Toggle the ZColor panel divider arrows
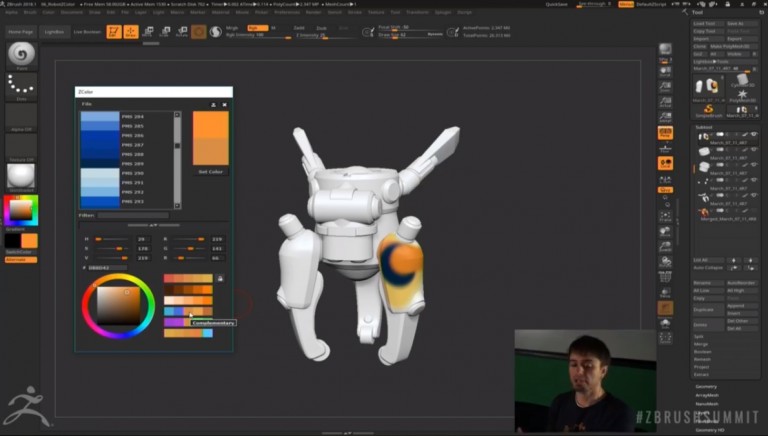The height and width of the screenshot is (436, 768). coord(154,226)
